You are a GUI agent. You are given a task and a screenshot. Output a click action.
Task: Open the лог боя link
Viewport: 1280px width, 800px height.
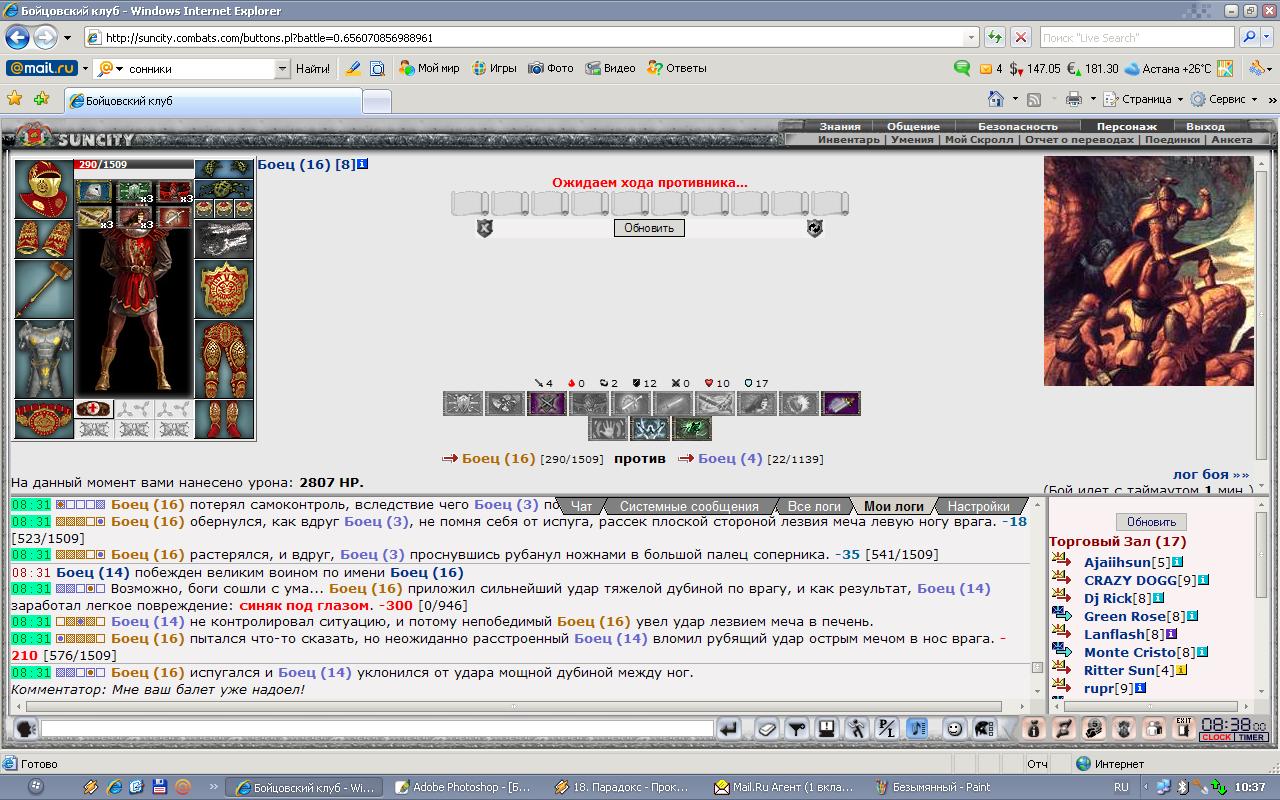point(1211,474)
